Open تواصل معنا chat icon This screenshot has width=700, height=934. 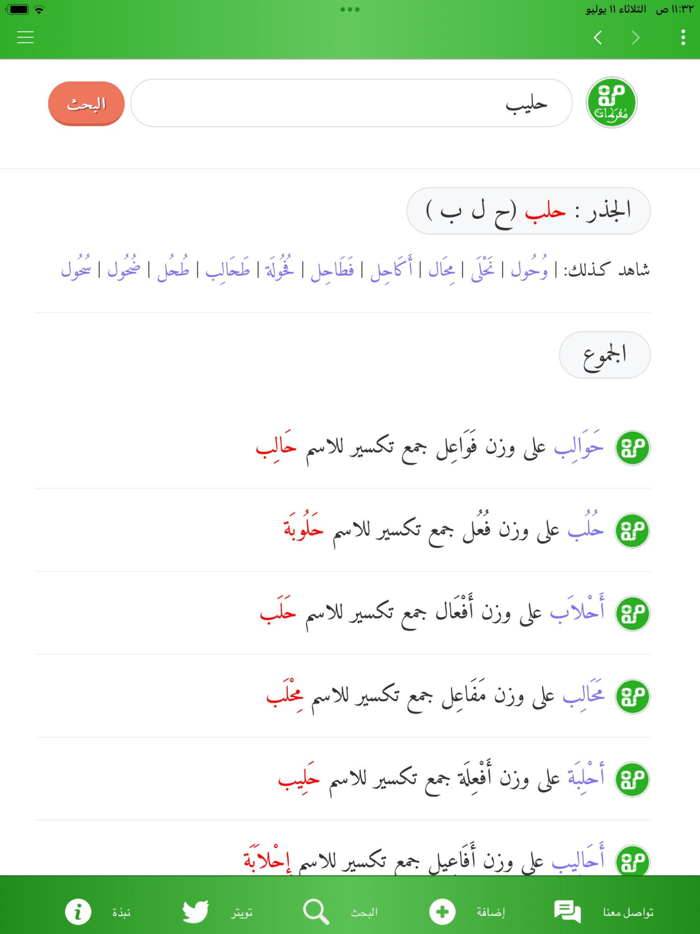[x=566, y=912]
